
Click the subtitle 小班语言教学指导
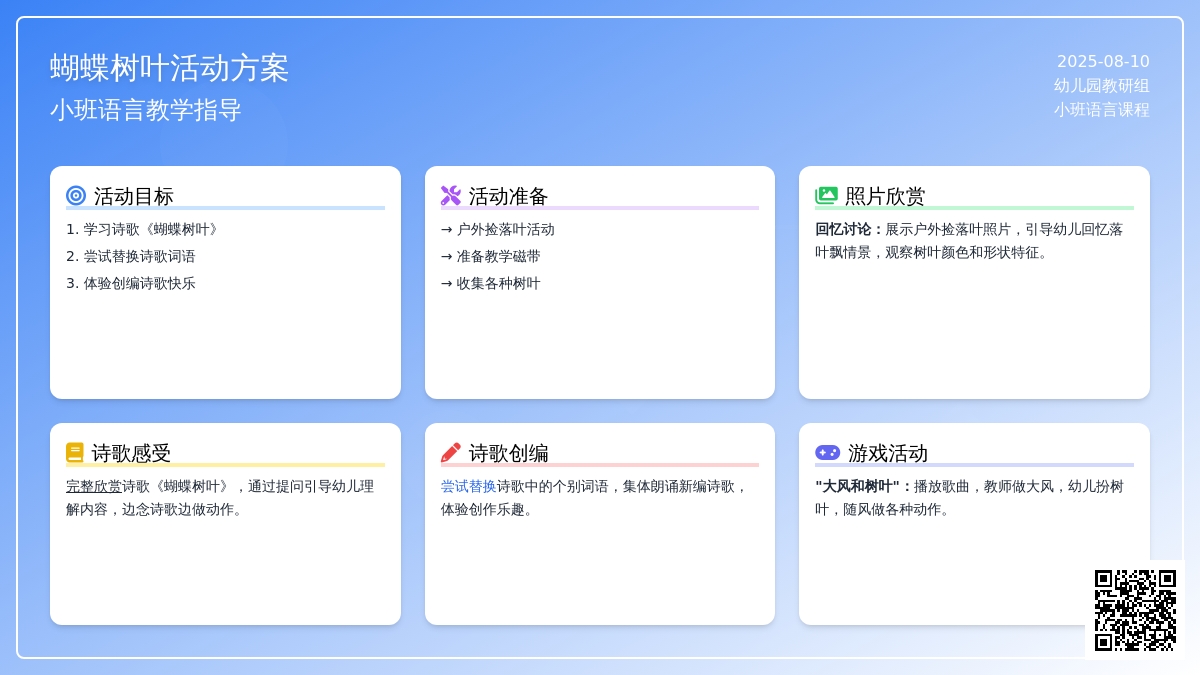click(146, 110)
